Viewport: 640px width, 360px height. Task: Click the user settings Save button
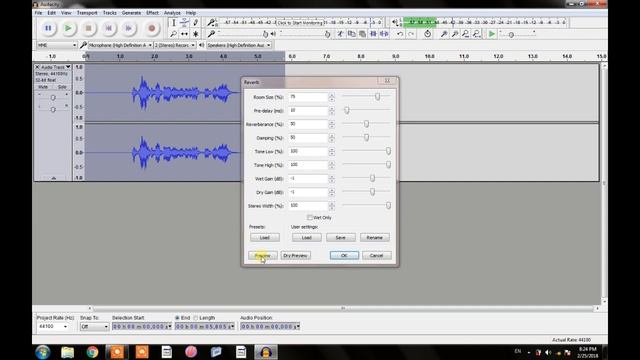coord(340,238)
